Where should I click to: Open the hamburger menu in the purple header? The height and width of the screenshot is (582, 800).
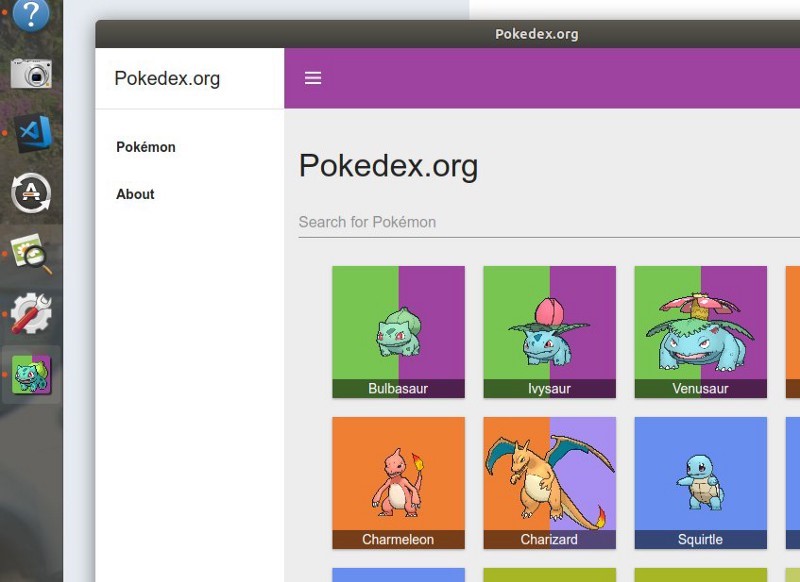tap(313, 78)
